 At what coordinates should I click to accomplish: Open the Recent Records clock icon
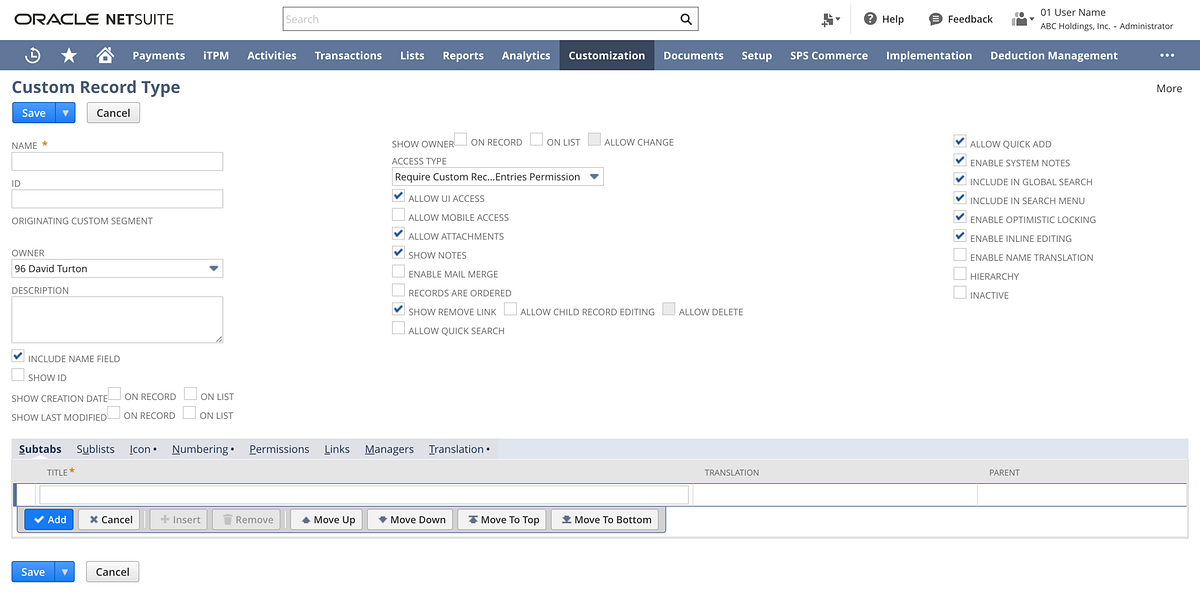(31, 55)
